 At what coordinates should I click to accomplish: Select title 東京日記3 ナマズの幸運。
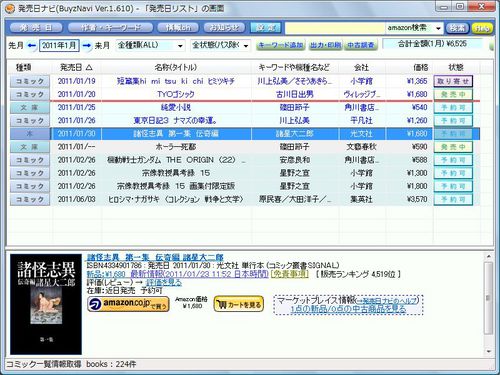175,120
